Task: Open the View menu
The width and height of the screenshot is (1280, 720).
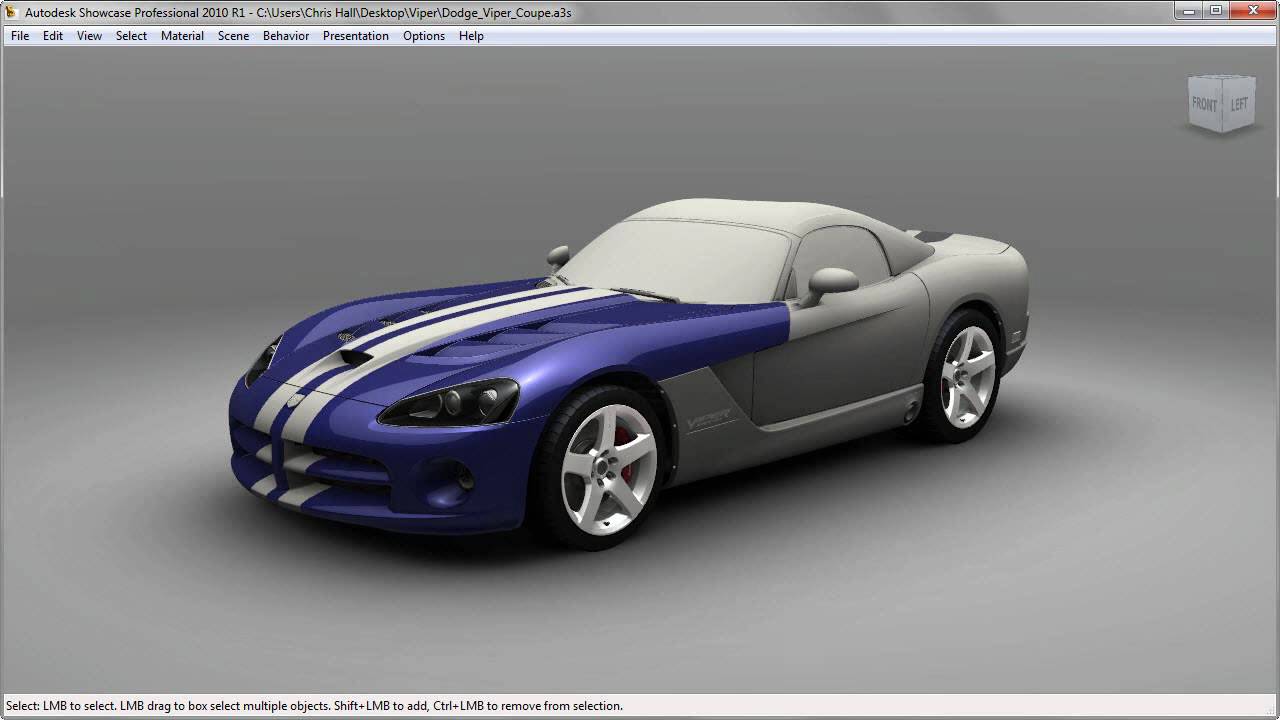Action: pyautogui.click(x=90, y=35)
